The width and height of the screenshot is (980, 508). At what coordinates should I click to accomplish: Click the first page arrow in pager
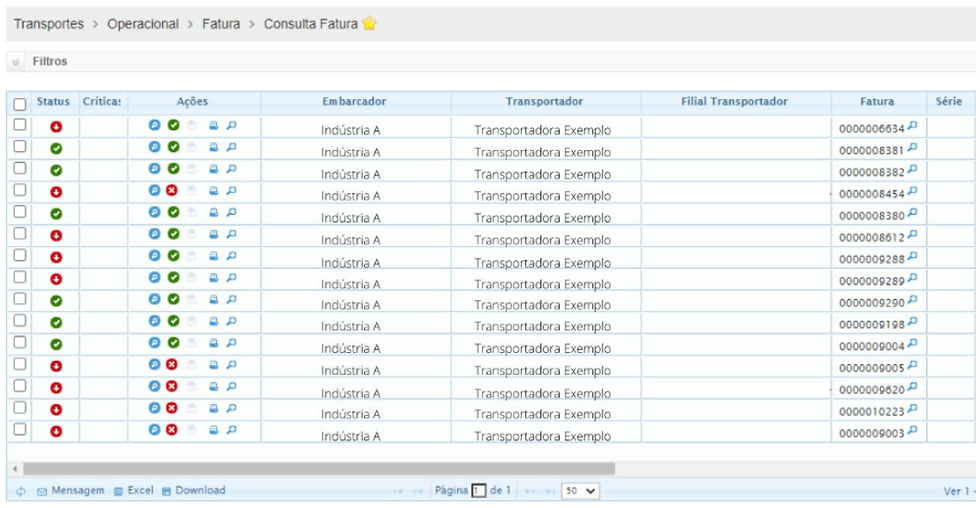[x=398, y=492]
